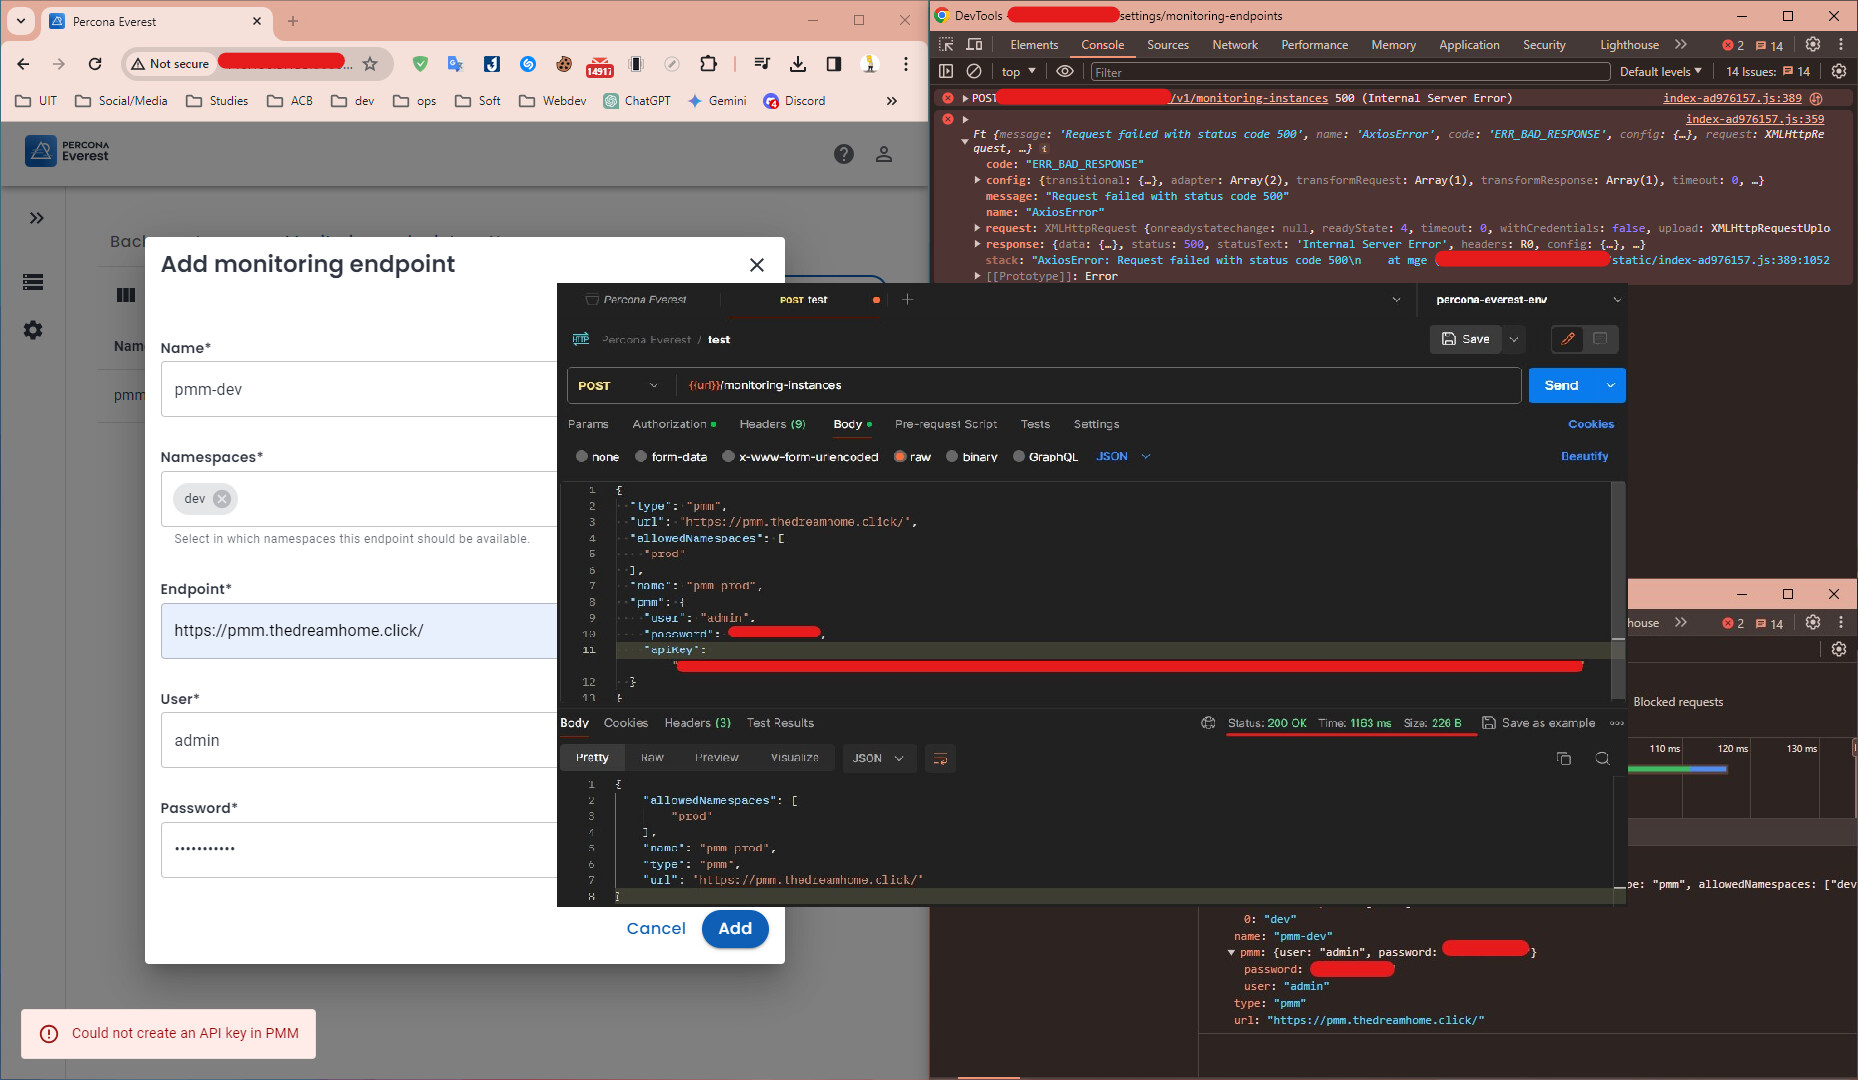The width and height of the screenshot is (1858, 1080).
Task: Open the Test Results response tab
Action: click(780, 723)
